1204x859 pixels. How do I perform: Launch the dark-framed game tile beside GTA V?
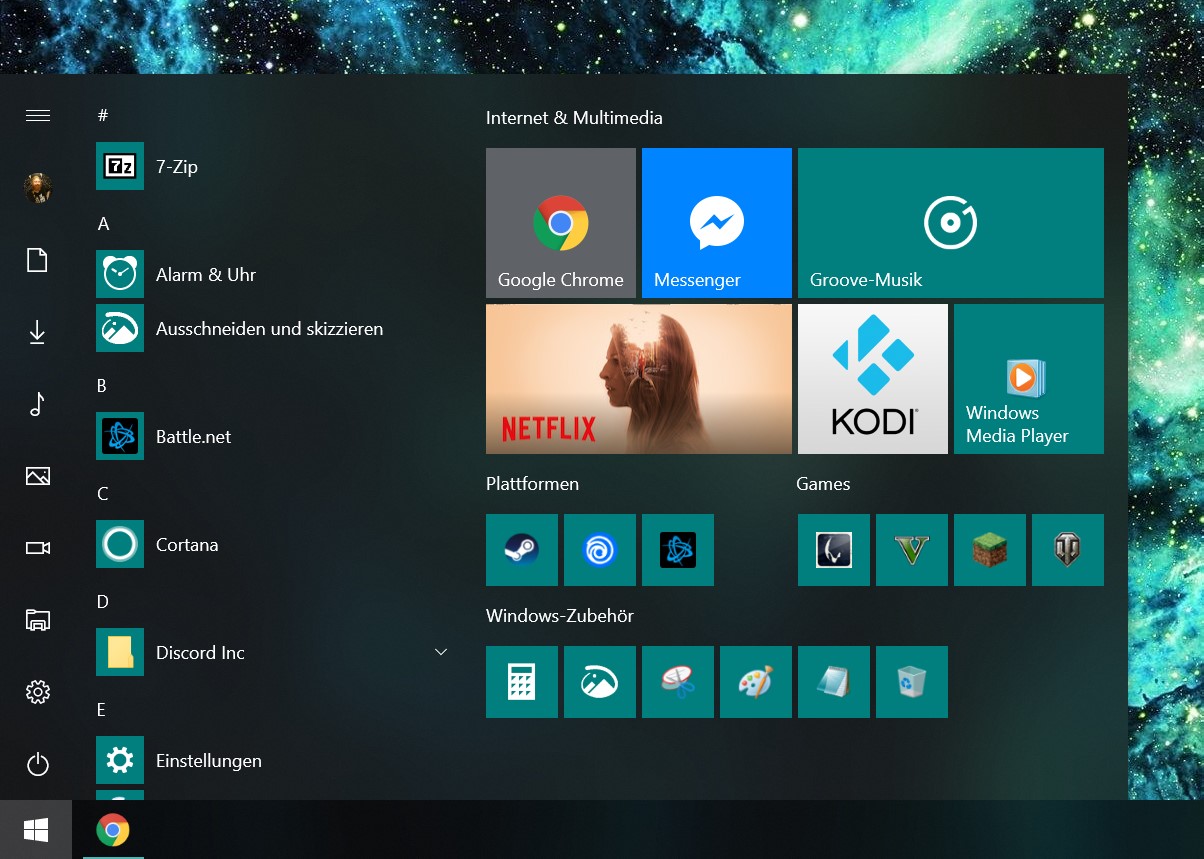834,550
